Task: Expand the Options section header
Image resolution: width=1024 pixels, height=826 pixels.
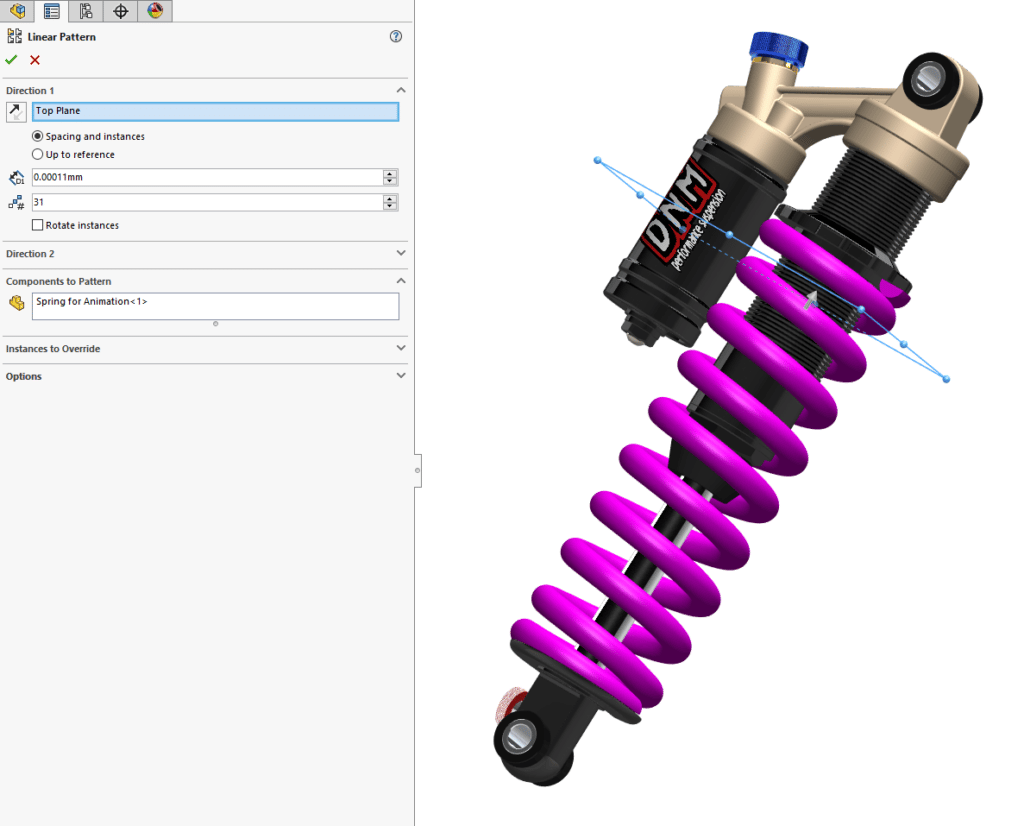Action: tap(401, 375)
